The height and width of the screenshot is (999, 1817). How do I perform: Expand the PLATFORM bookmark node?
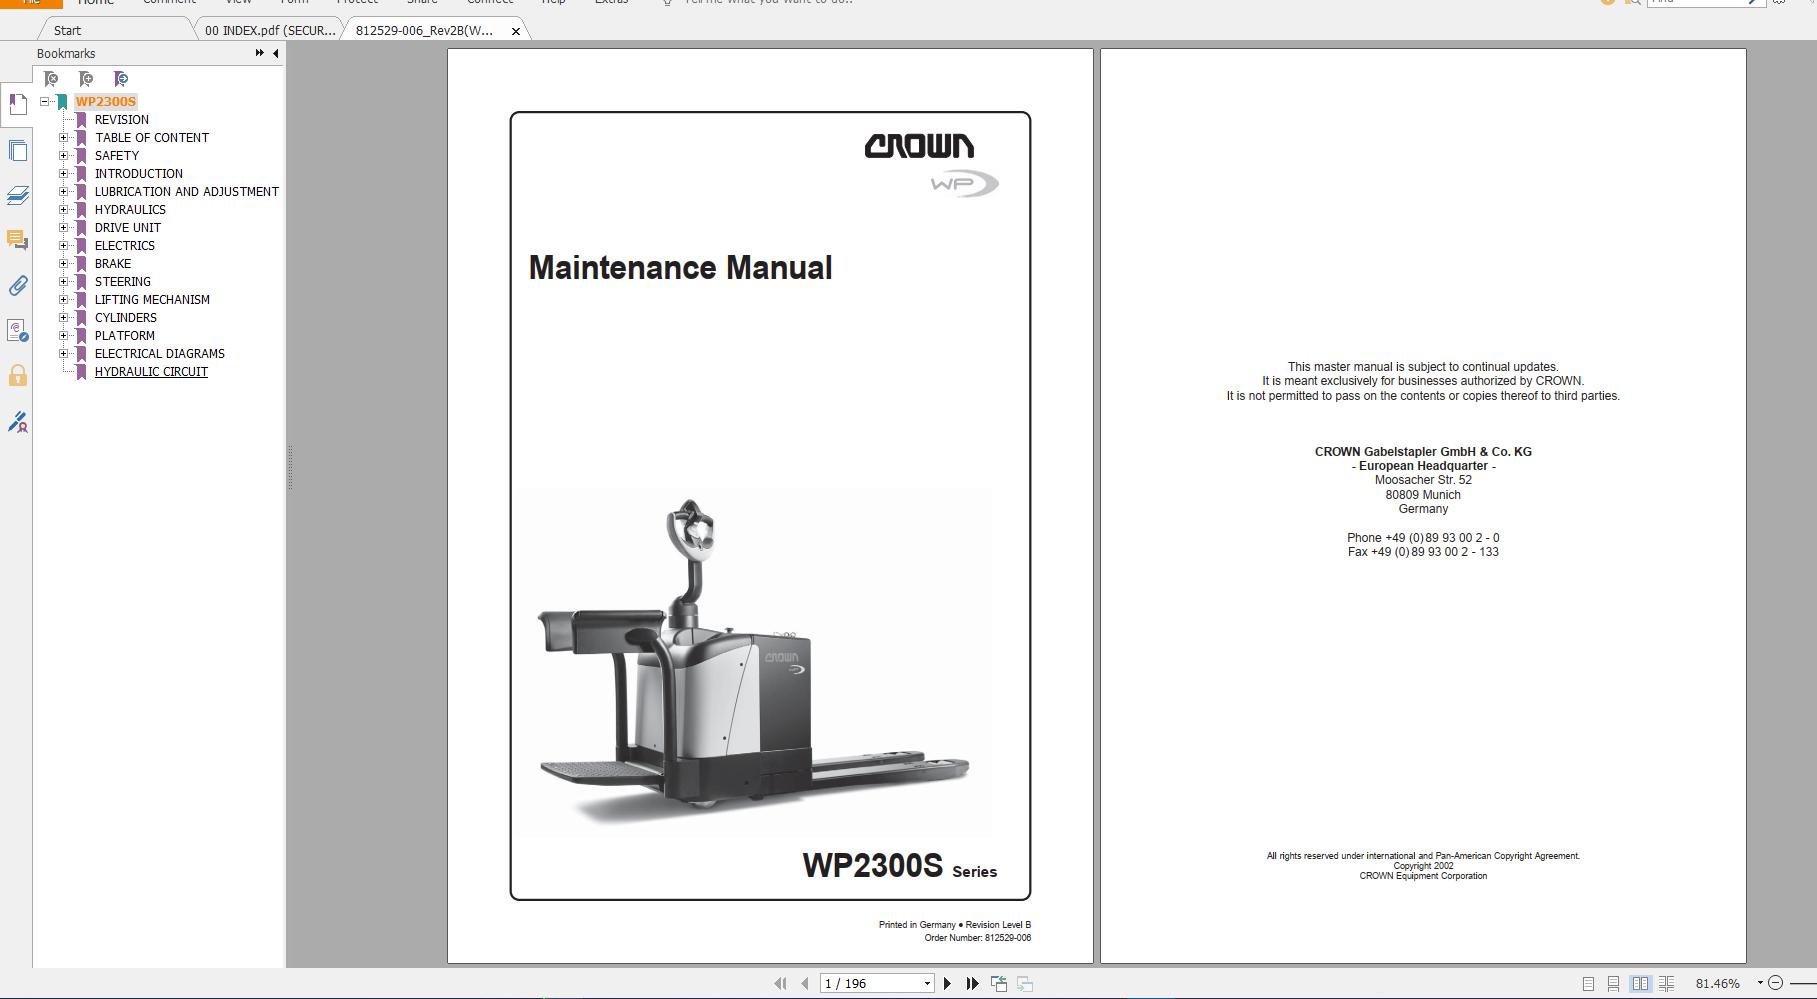coord(64,335)
